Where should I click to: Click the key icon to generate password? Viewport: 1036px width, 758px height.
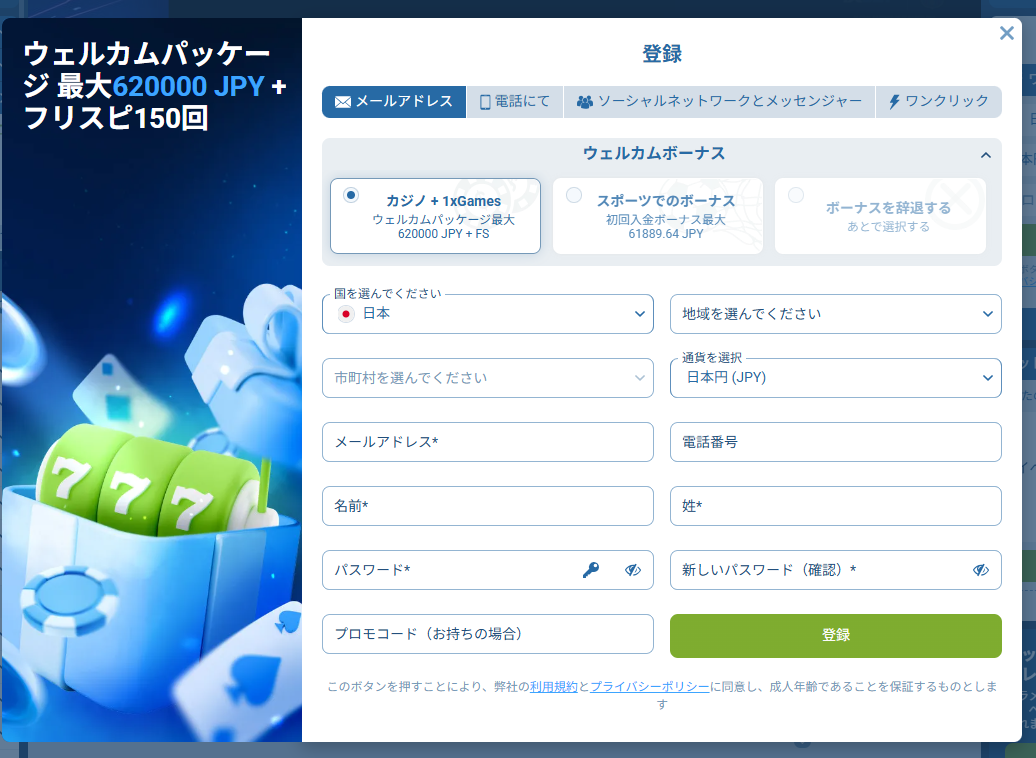[x=591, y=570]
